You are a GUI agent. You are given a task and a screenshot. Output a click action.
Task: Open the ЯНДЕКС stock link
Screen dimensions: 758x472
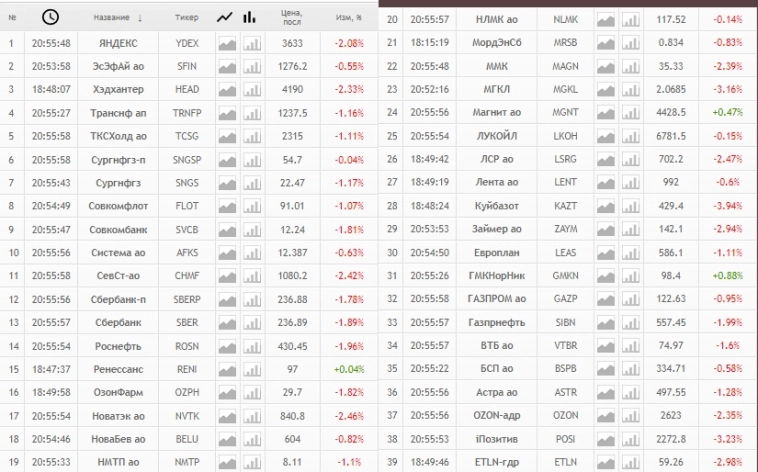[118, 44]
